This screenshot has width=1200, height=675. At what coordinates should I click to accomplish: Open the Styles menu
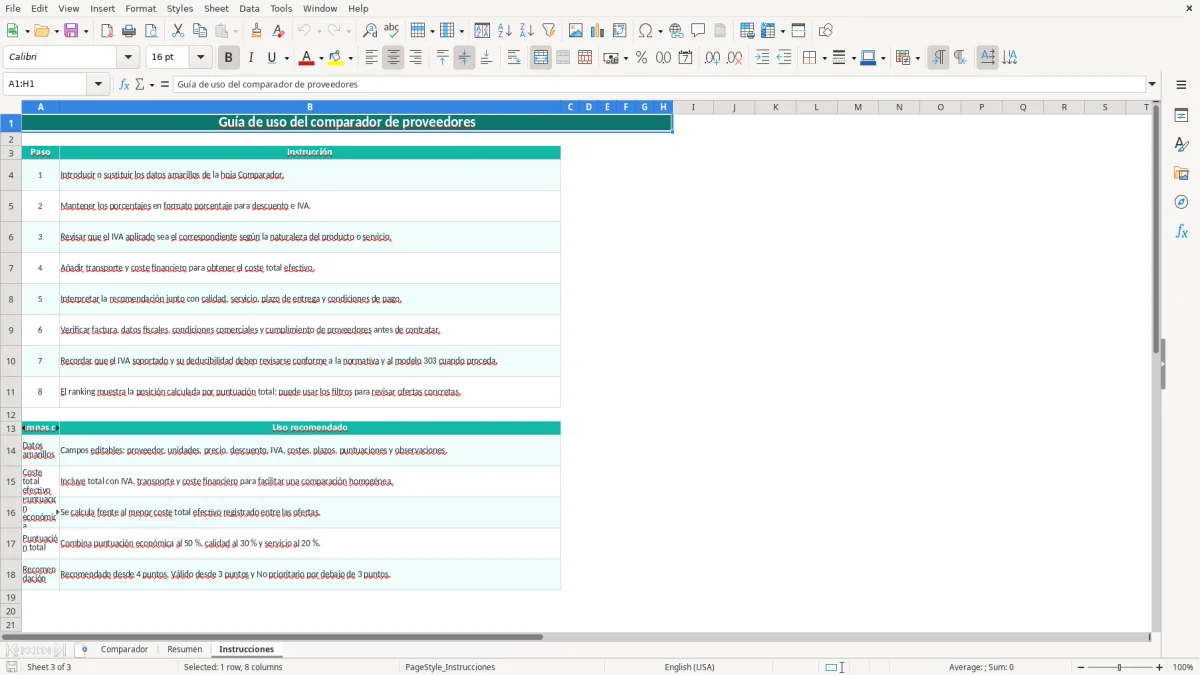(180, 8)
